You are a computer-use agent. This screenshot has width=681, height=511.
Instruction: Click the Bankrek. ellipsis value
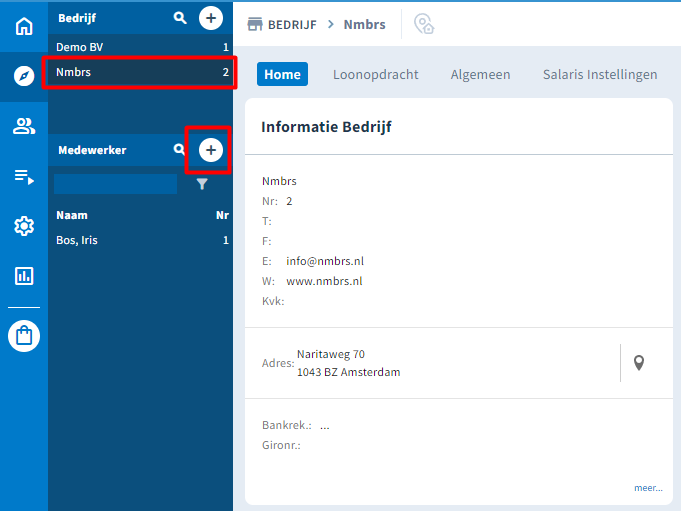click(325, 425)
